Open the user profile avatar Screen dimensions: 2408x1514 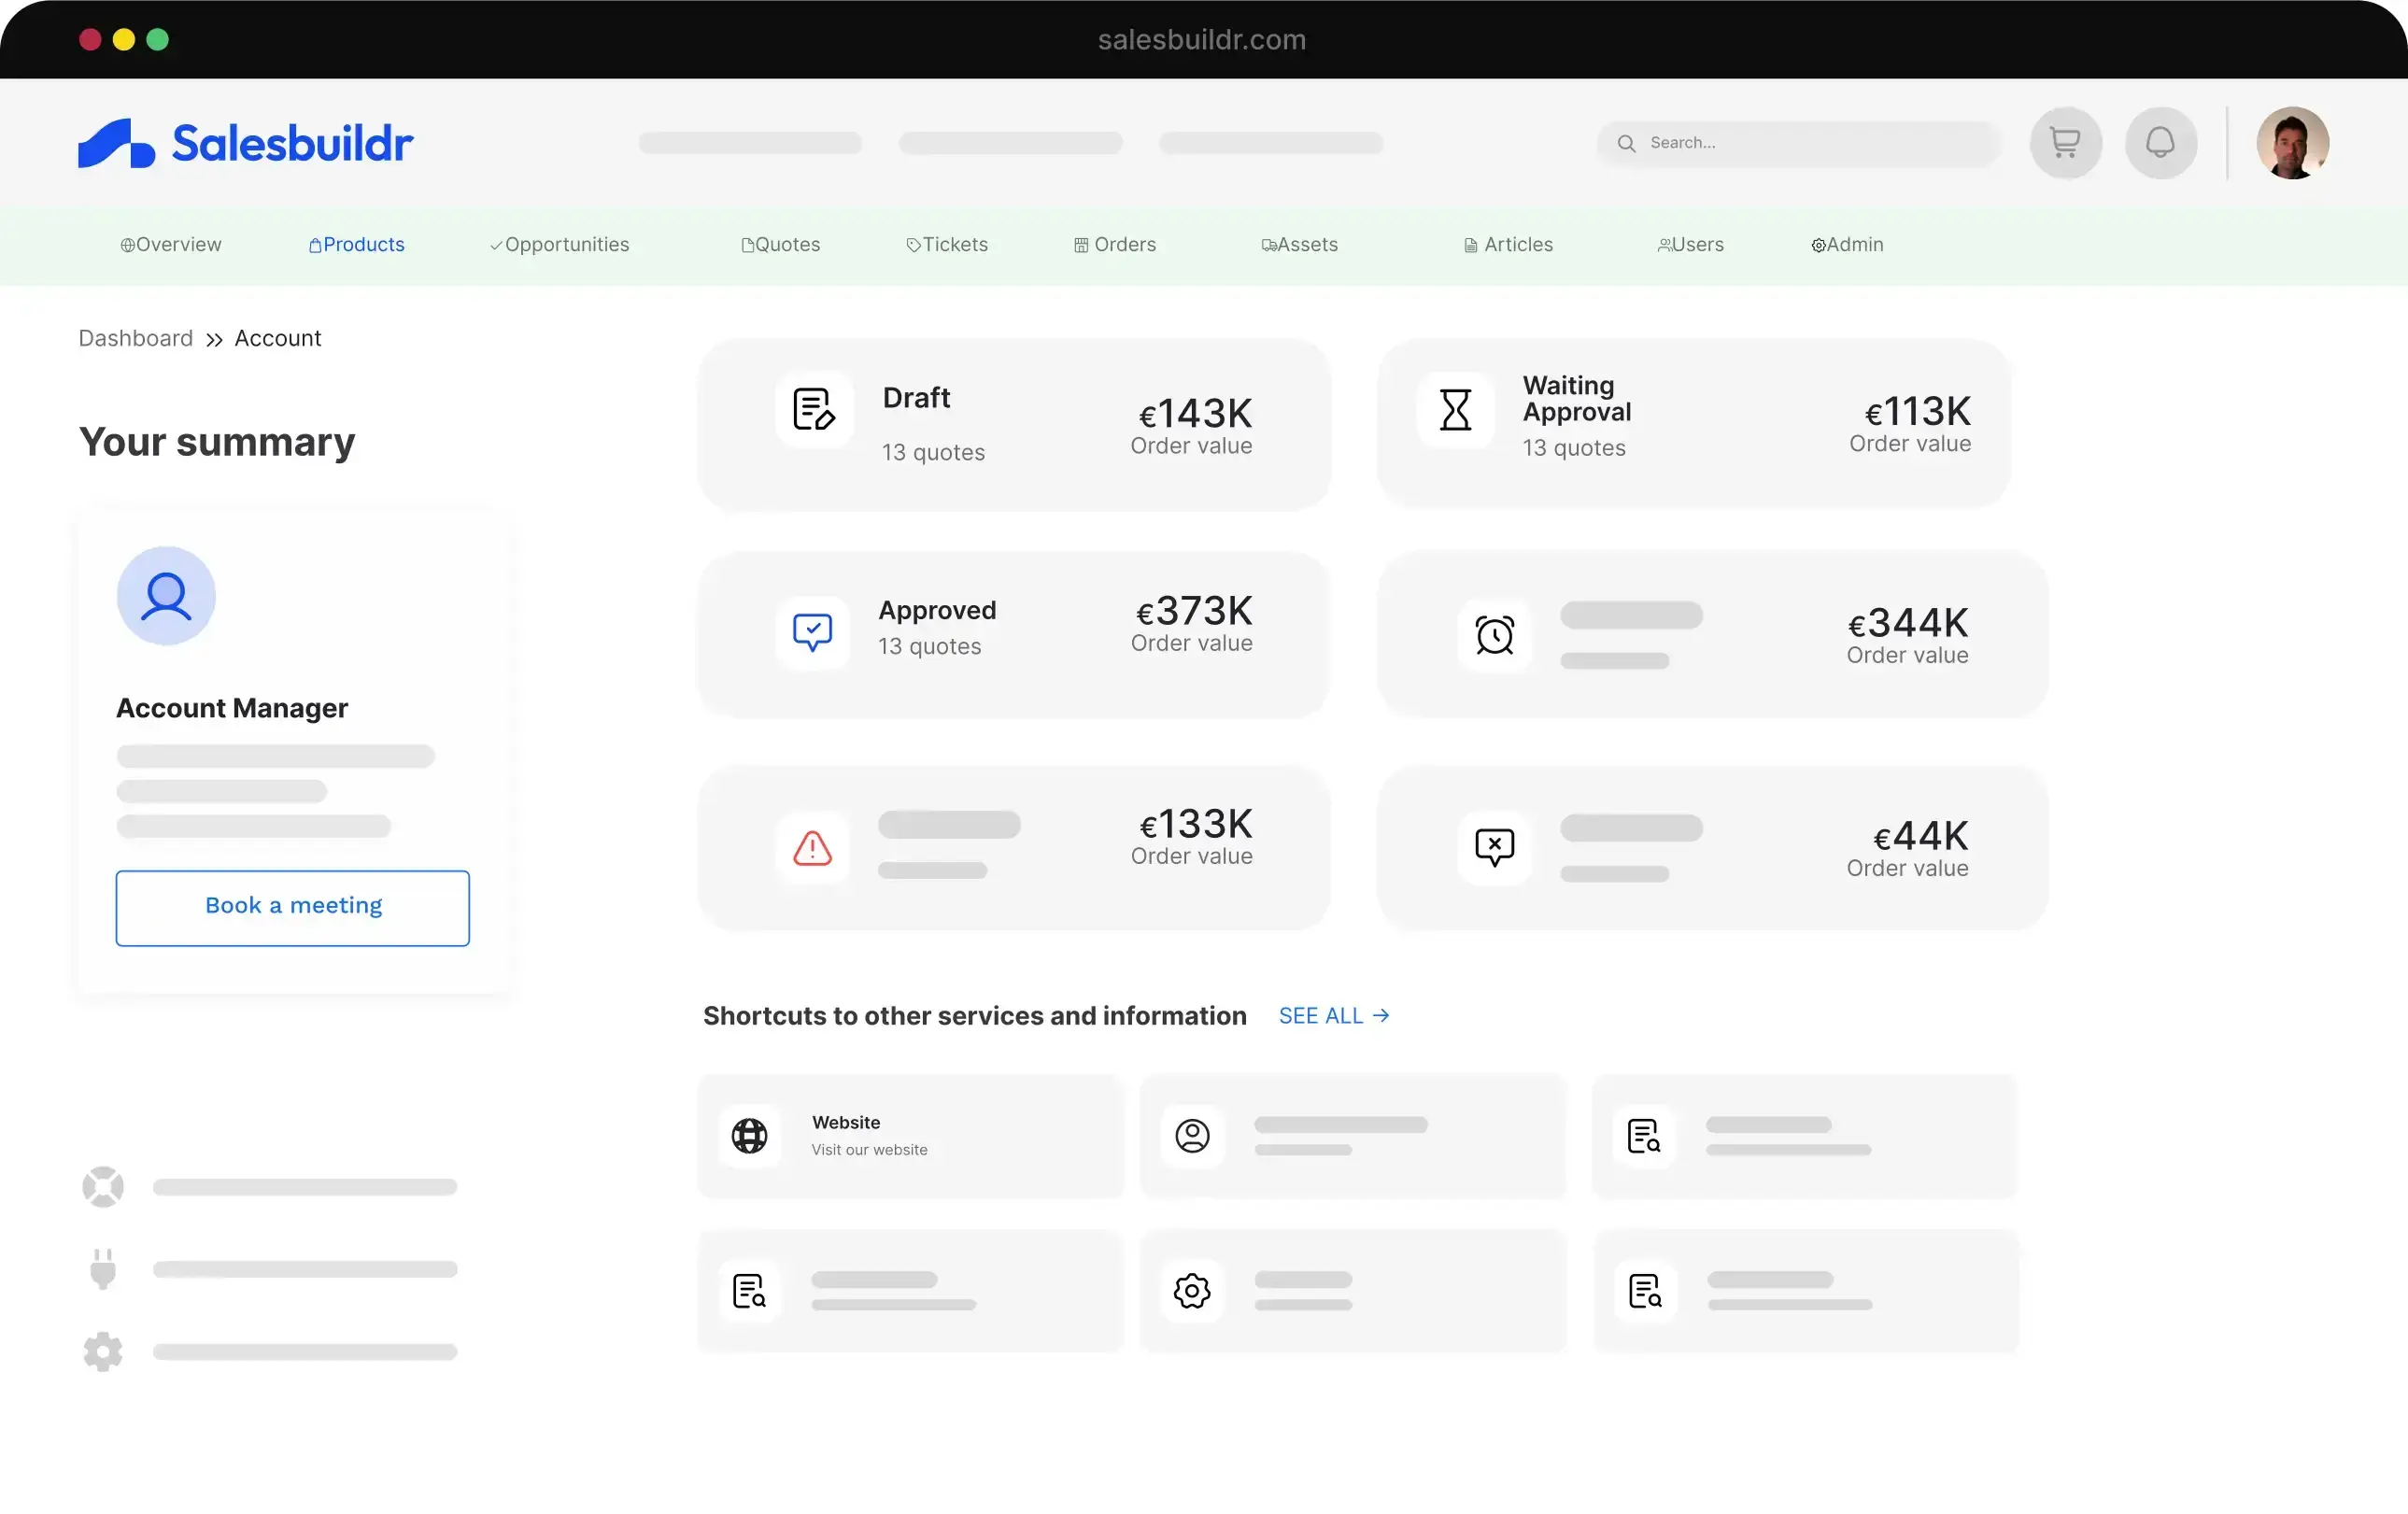pos(2292,143)
